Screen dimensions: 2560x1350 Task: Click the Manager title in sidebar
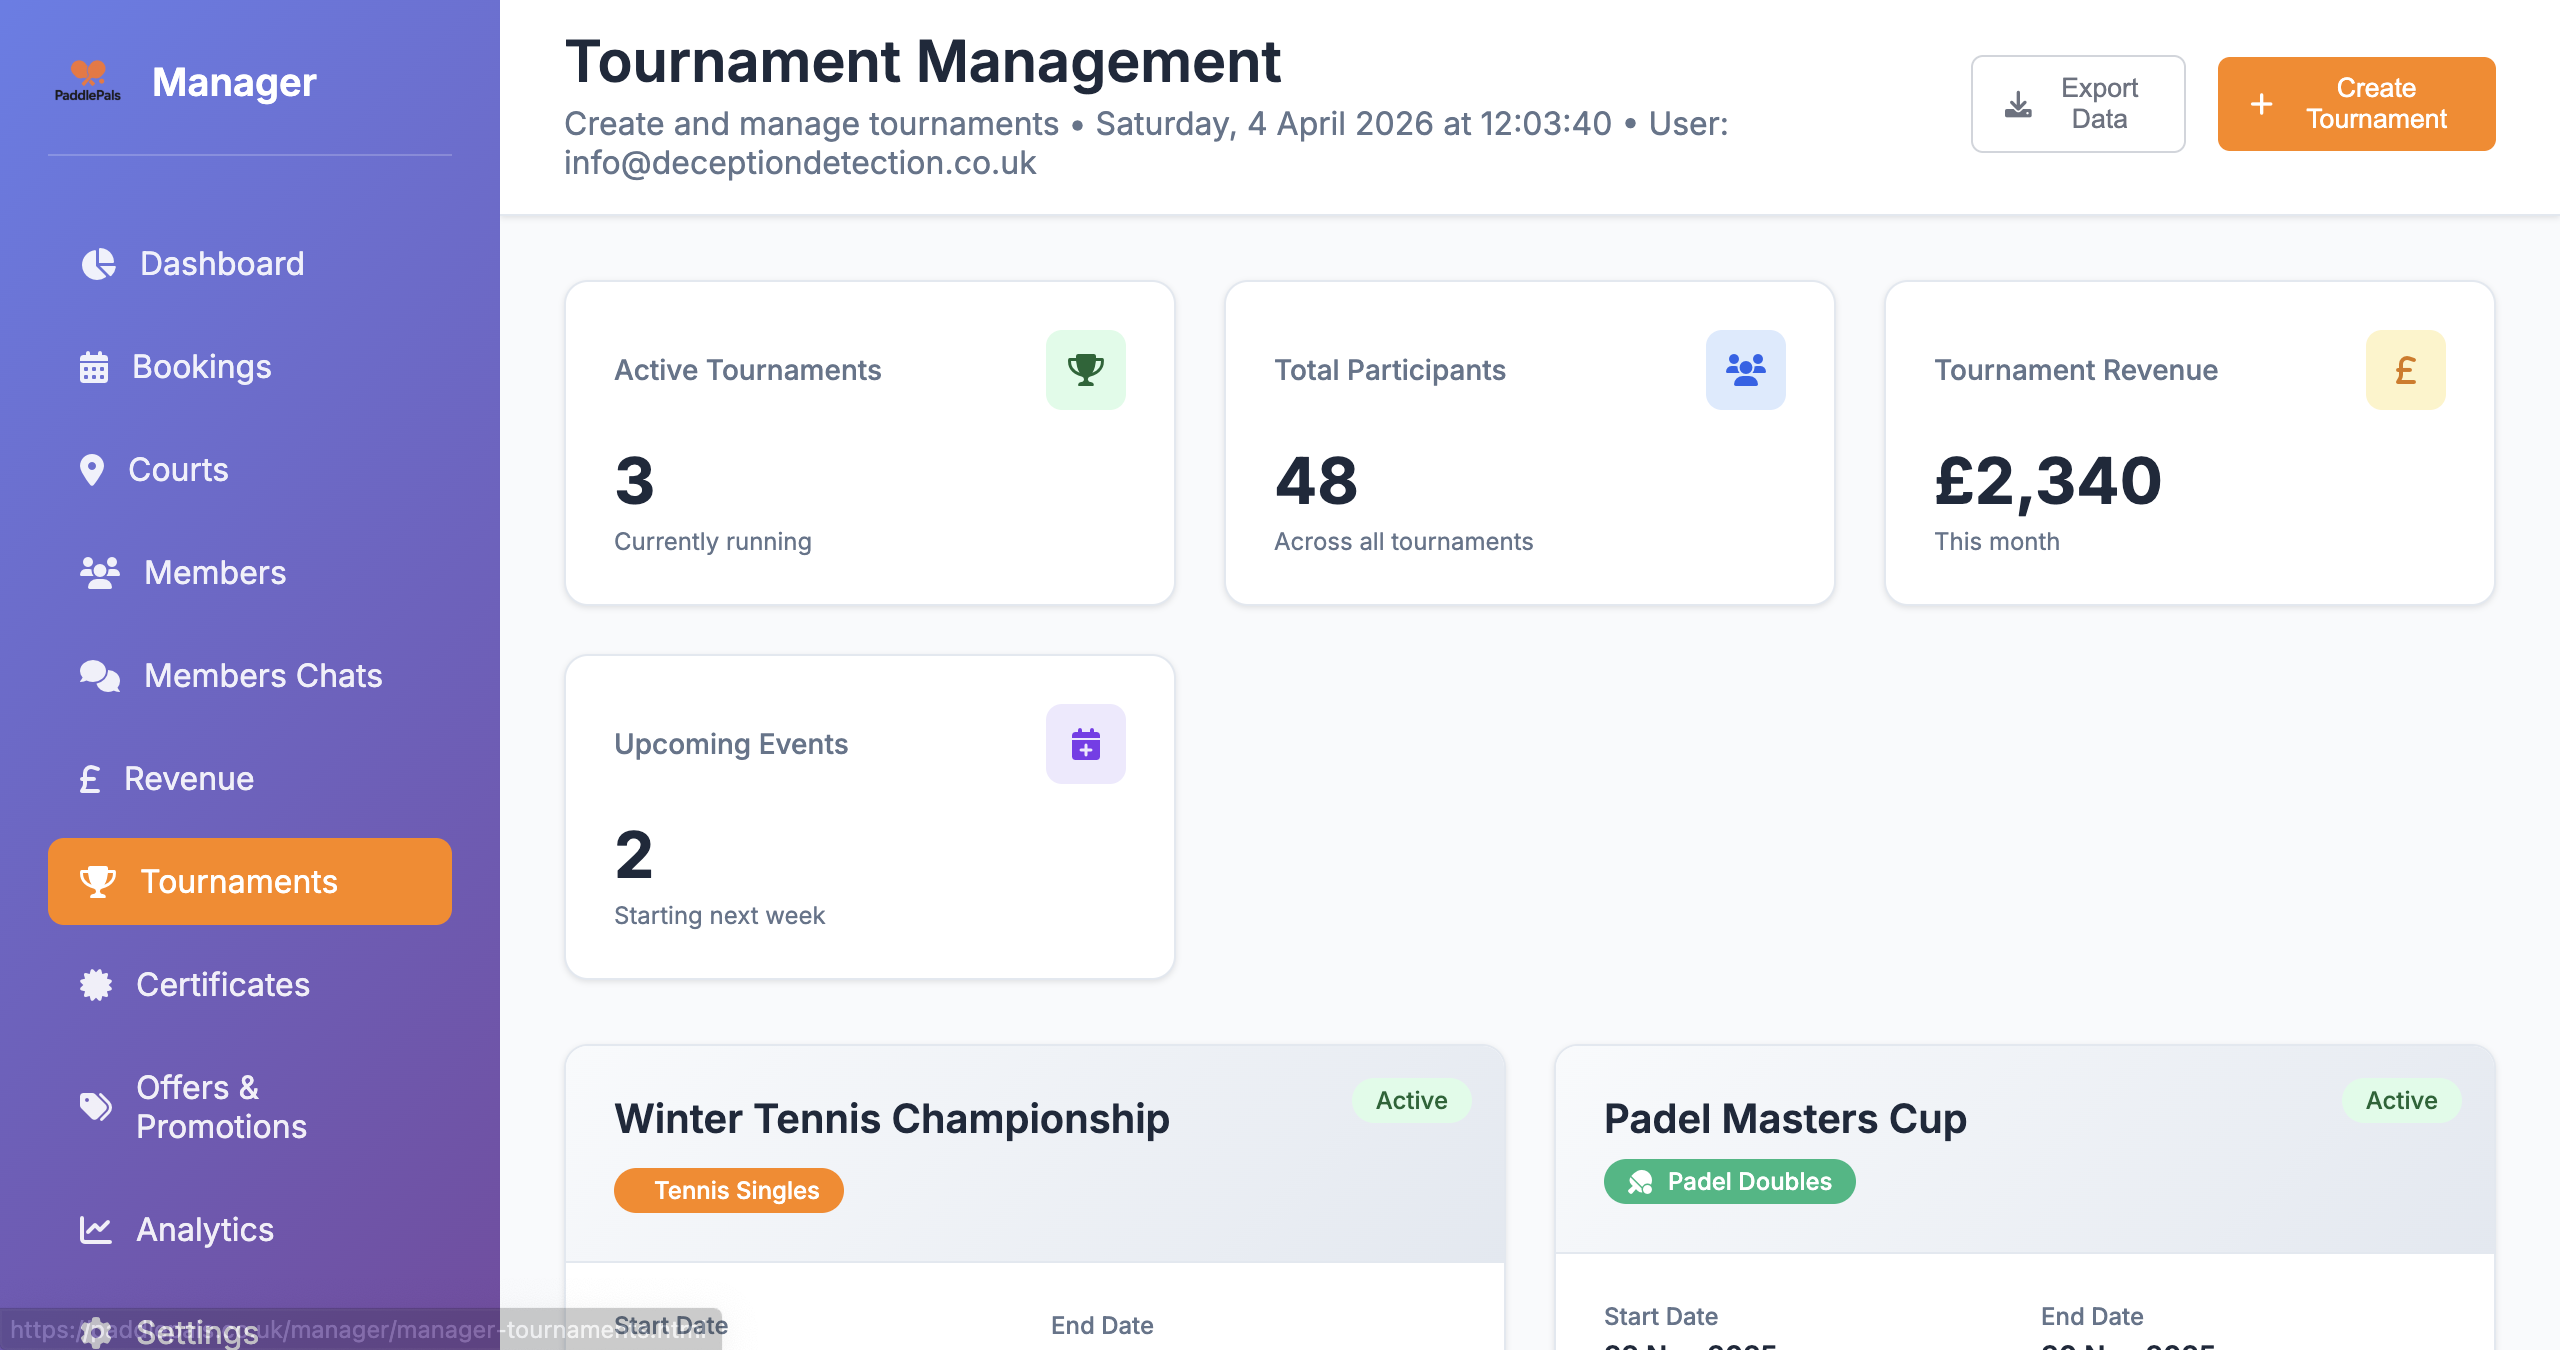coord(234,82)
